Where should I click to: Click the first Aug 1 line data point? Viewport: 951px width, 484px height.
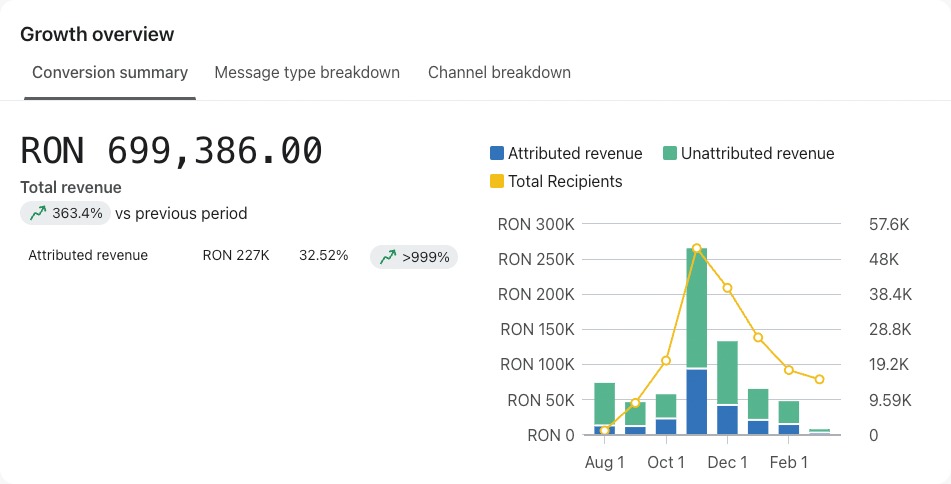[604, 431]
